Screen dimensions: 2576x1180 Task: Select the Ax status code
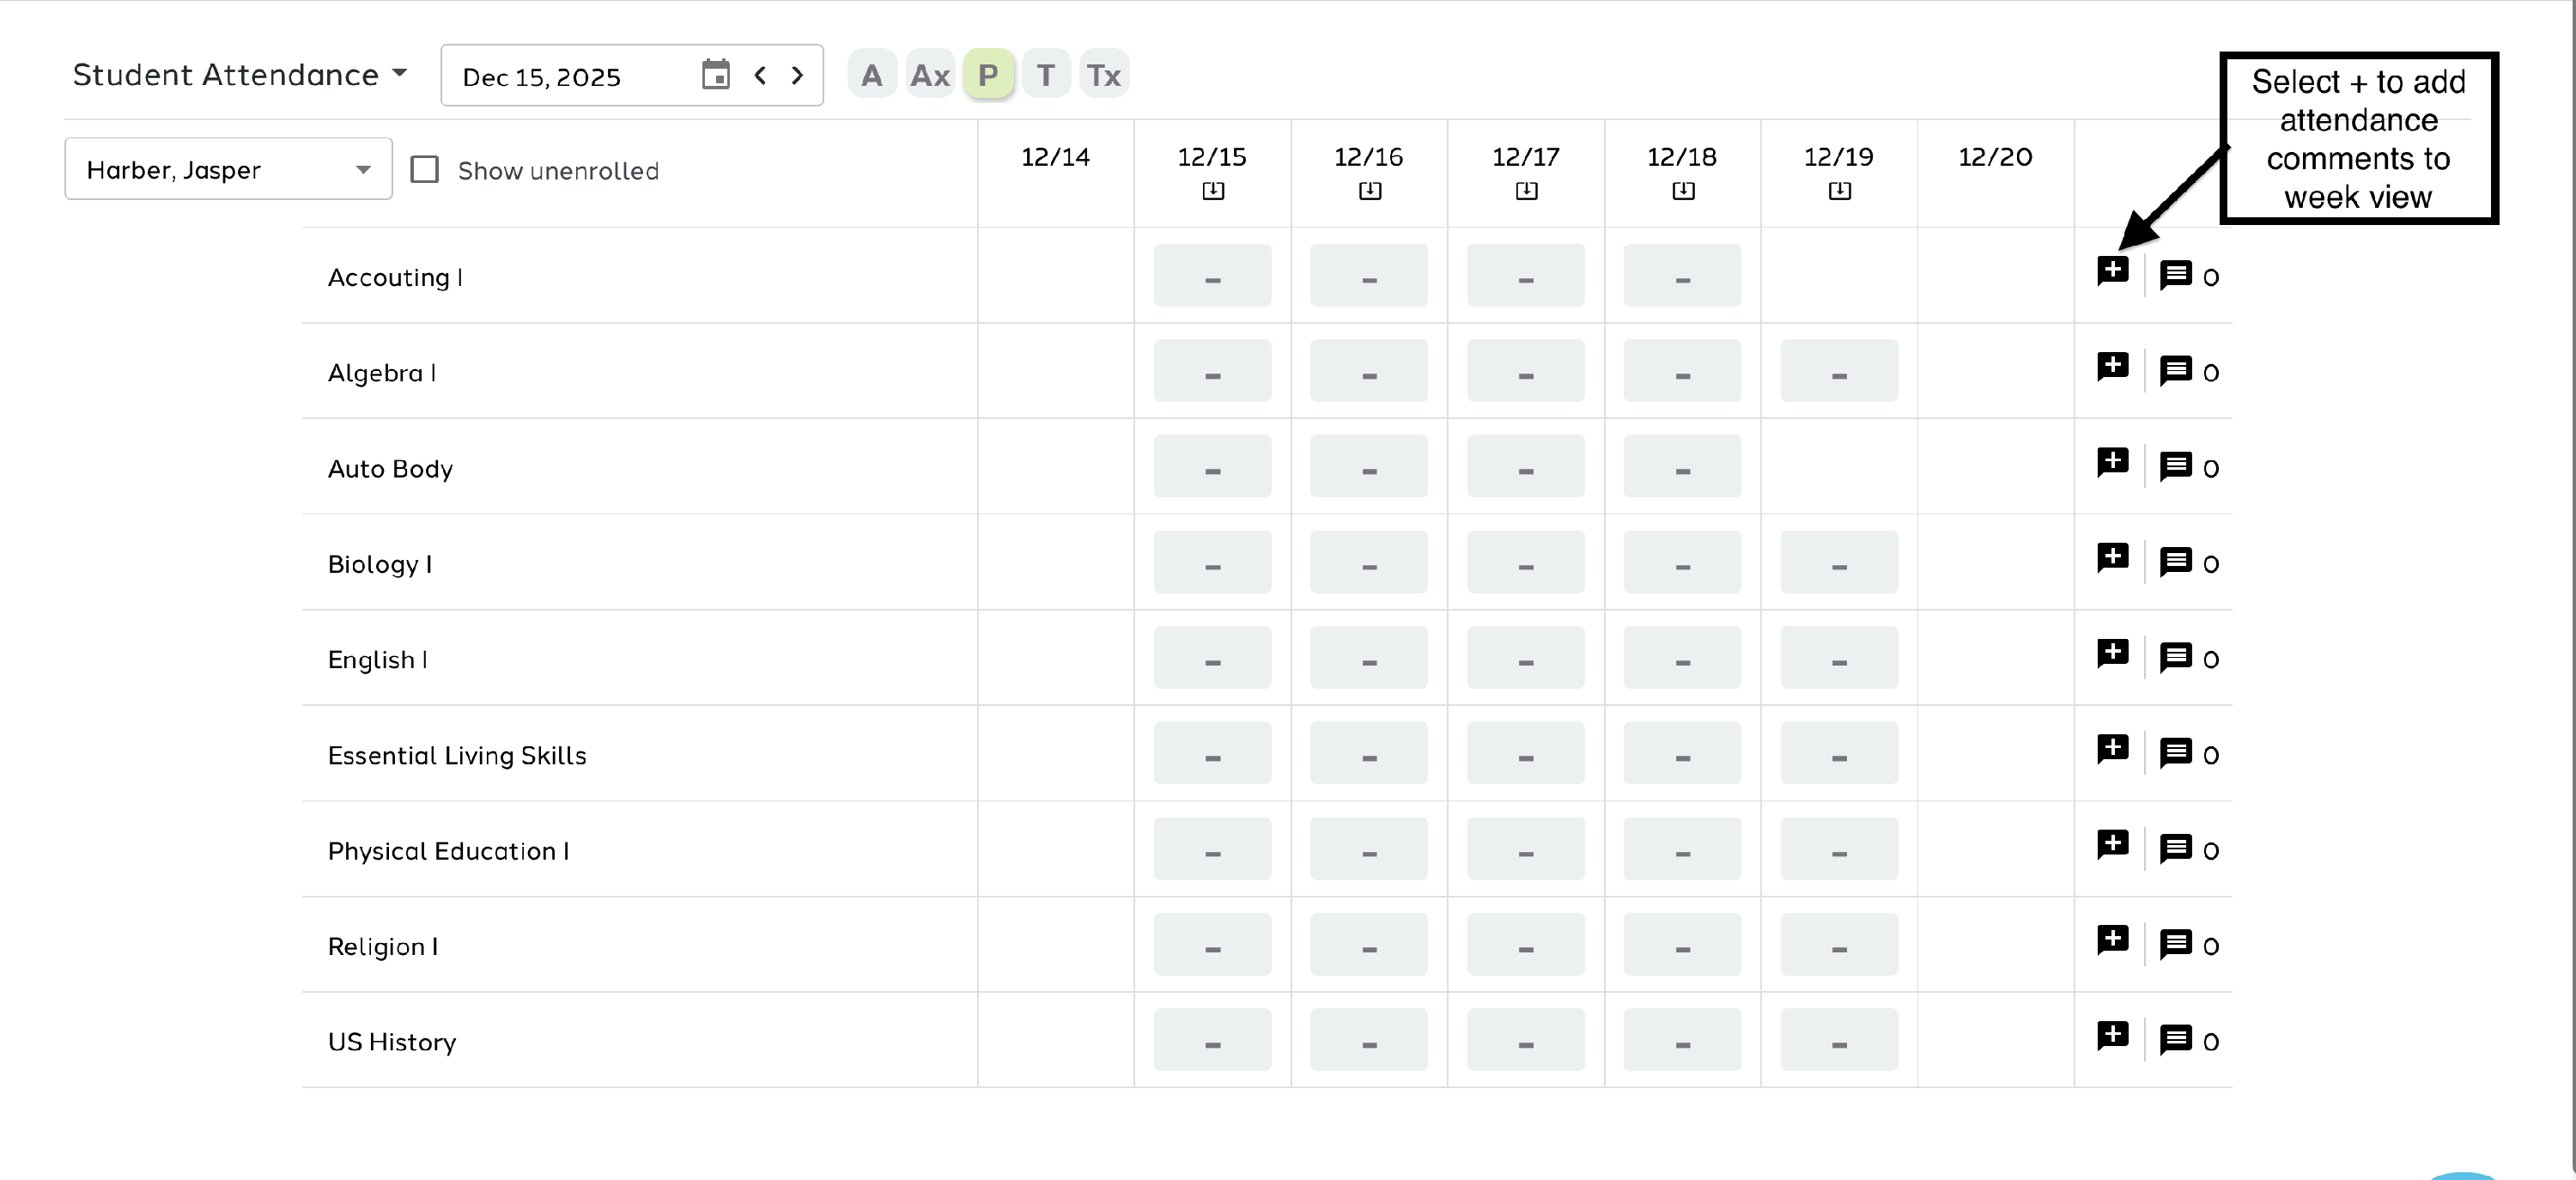coord(930,75)
